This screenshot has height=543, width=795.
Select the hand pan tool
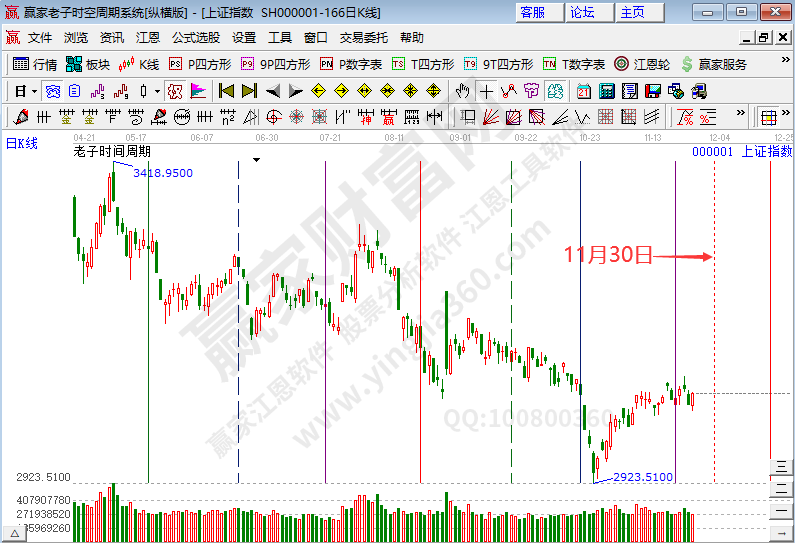[463, 91]
